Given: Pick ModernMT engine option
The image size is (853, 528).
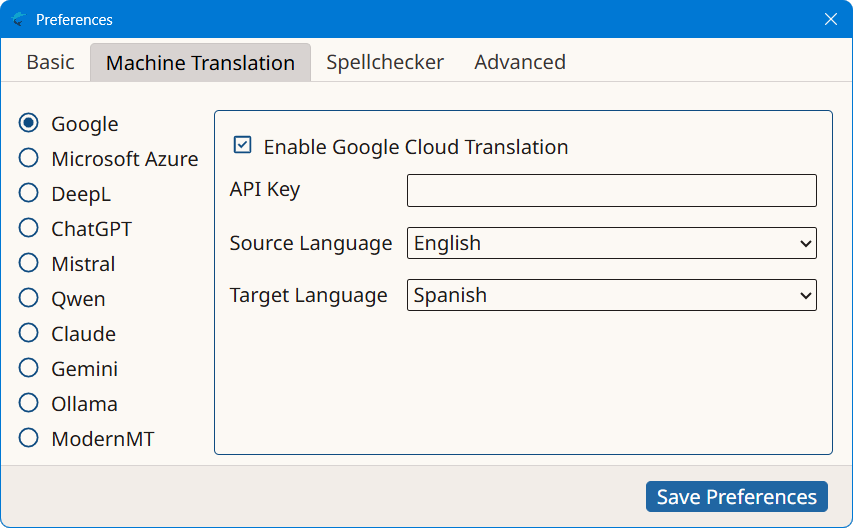Looking at the screenshot, I should [x=28, y=438].
